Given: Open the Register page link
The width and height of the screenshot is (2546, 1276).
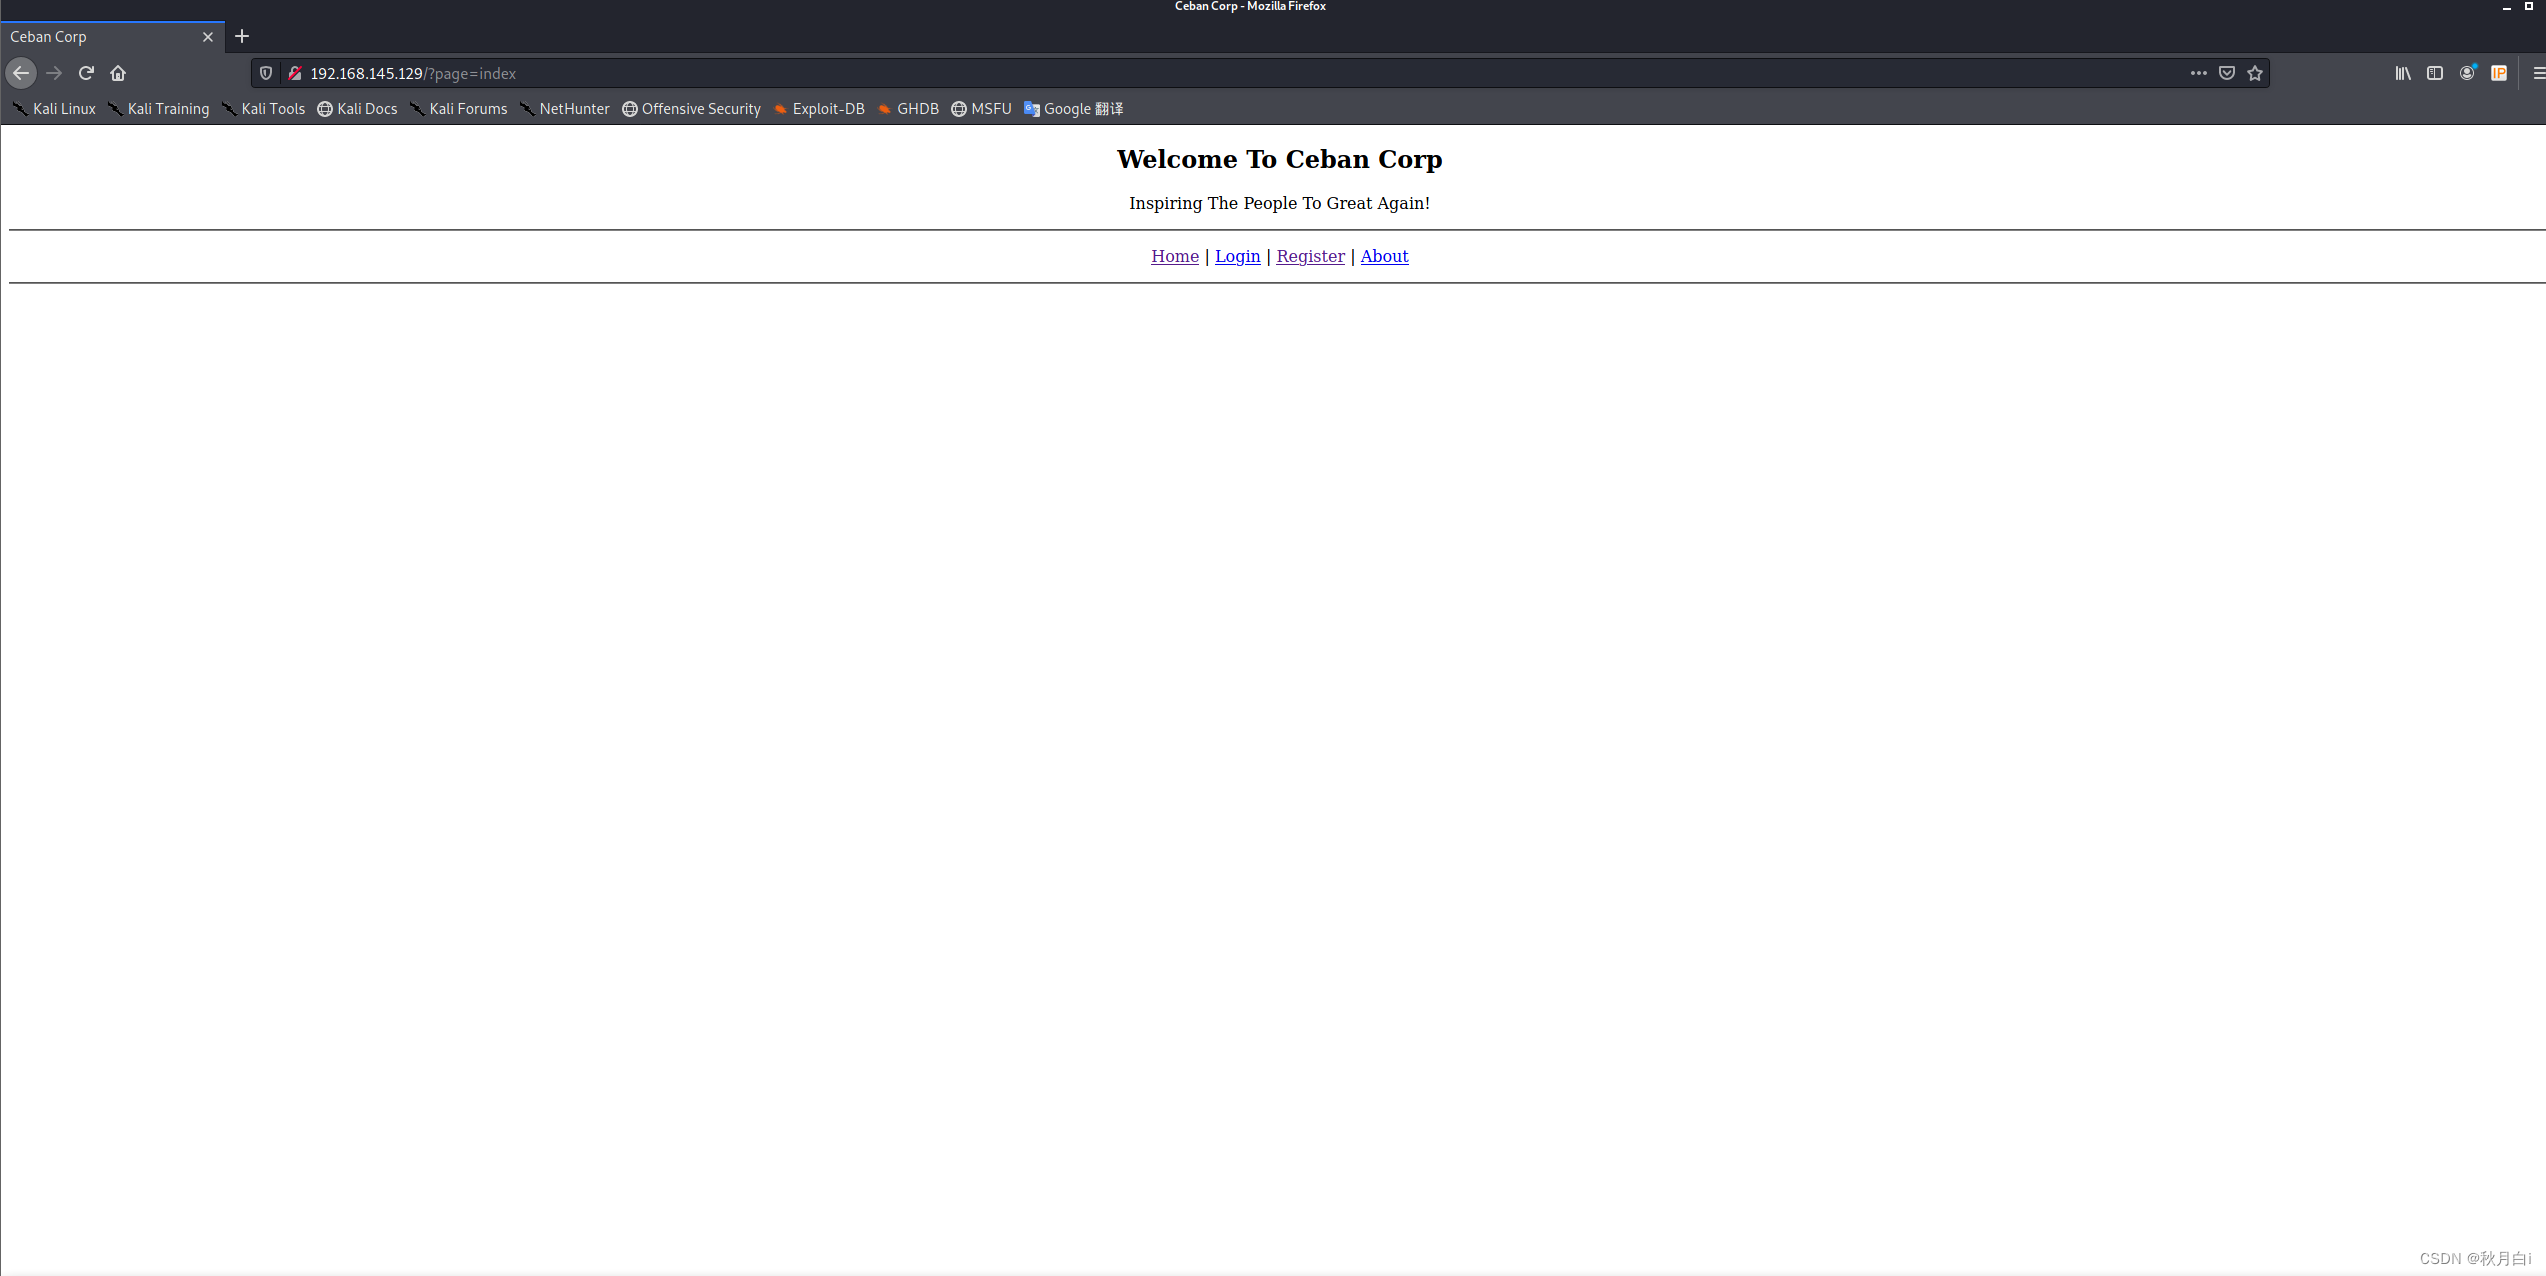Looking at the screenshot, I should [1310, 256].
